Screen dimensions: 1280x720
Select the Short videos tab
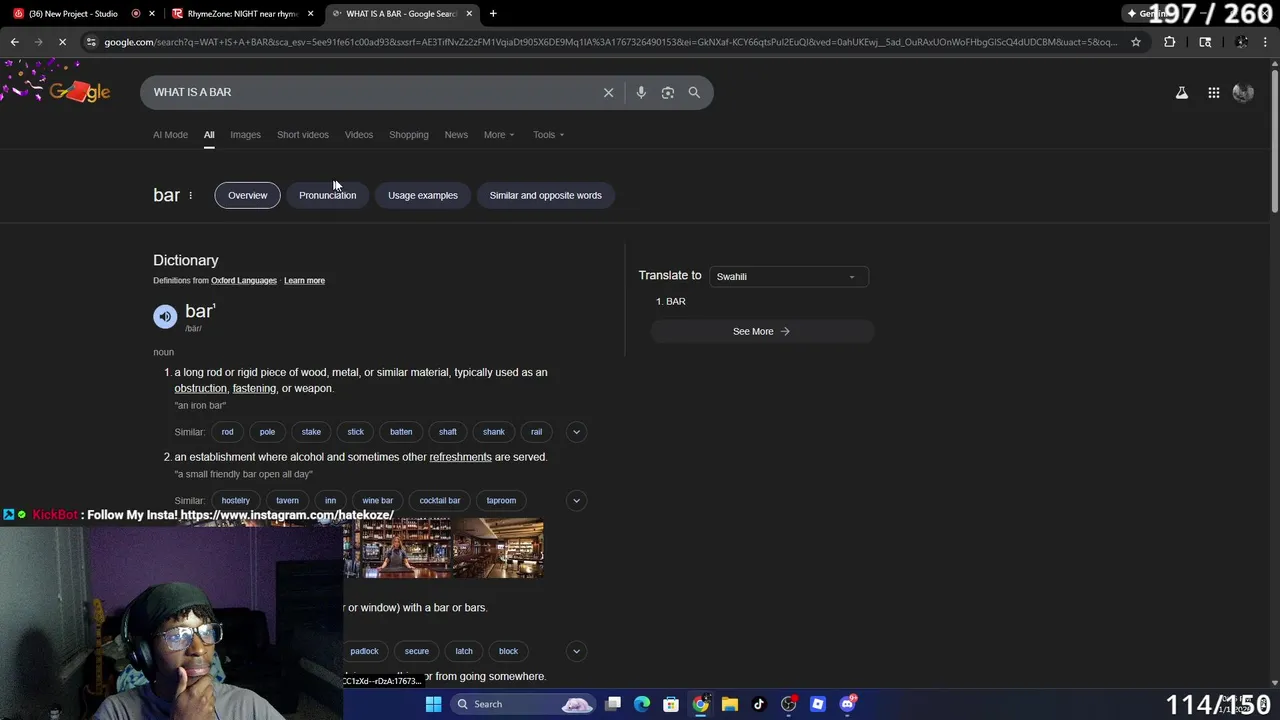pyautogui.click(x=303, y=135)
